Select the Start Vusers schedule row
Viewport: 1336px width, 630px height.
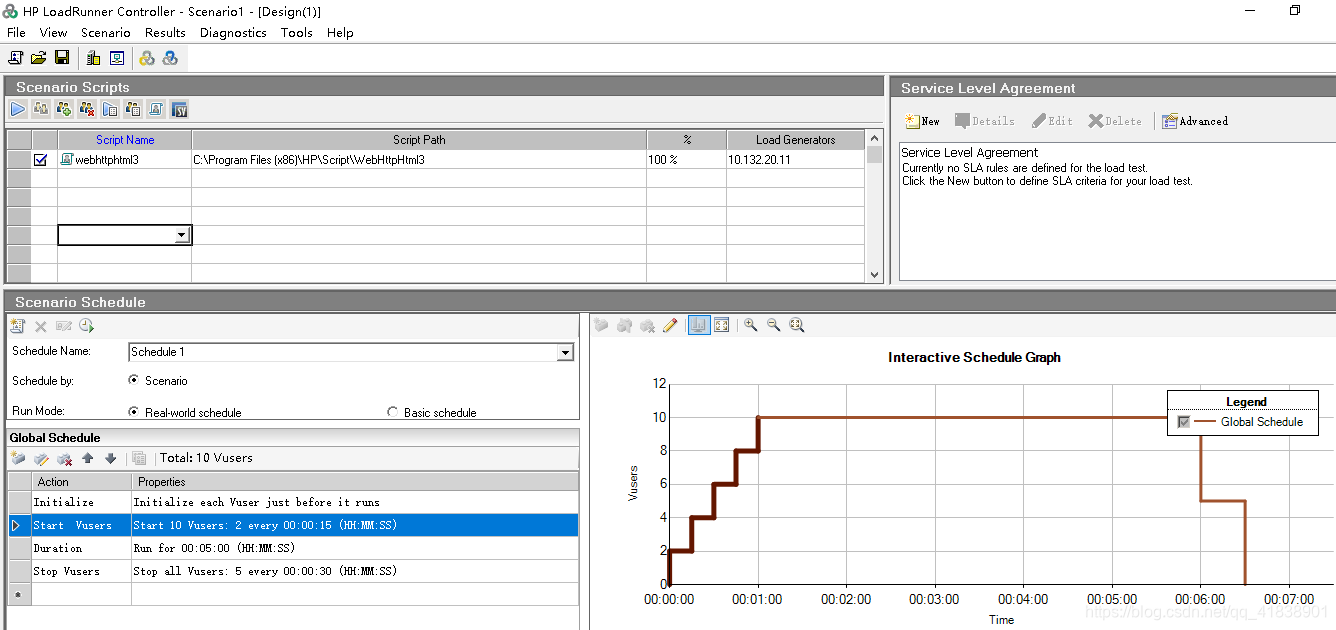80,524
